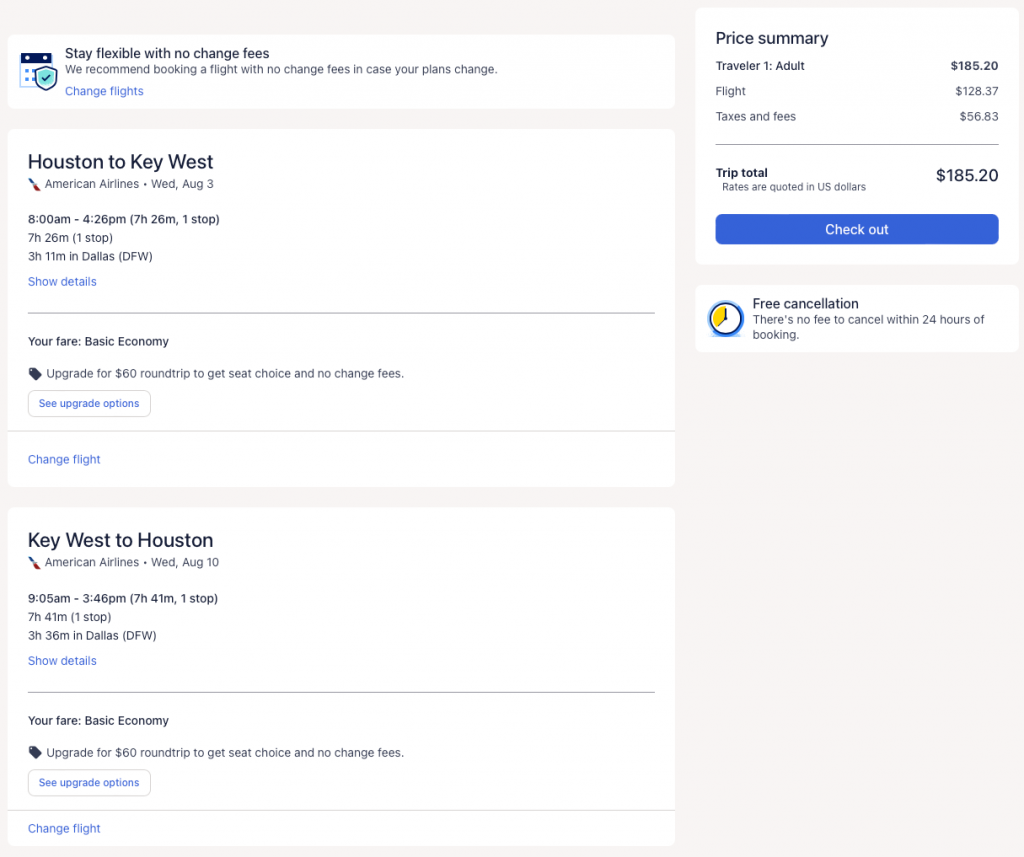Viewport: 1024px width, 857px height.
Task: Expand Show details for Key West to Houston flight
Action: tap(62, 661)
